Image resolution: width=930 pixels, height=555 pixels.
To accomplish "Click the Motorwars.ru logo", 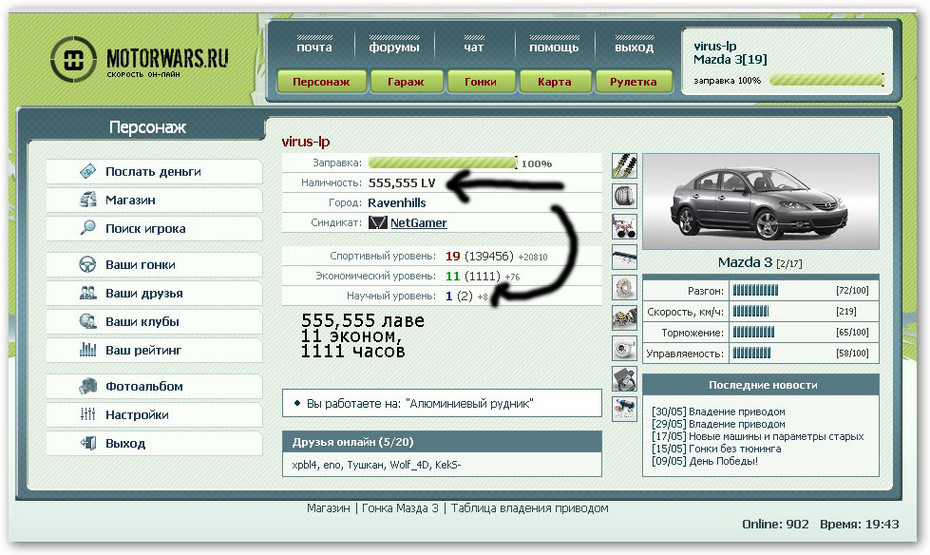I will click(139, 59).
